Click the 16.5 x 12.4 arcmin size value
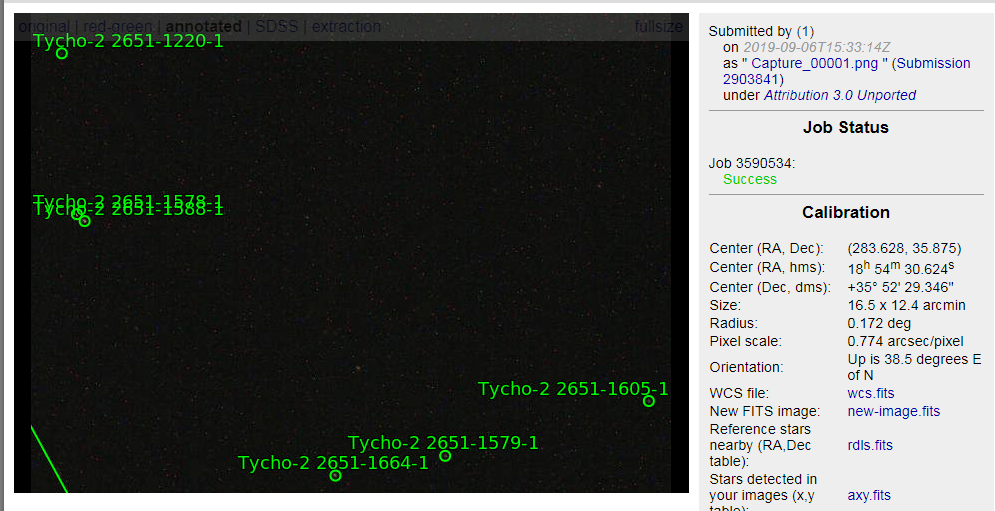This screenshot has width=995, height=511. [x=906, y=305]
